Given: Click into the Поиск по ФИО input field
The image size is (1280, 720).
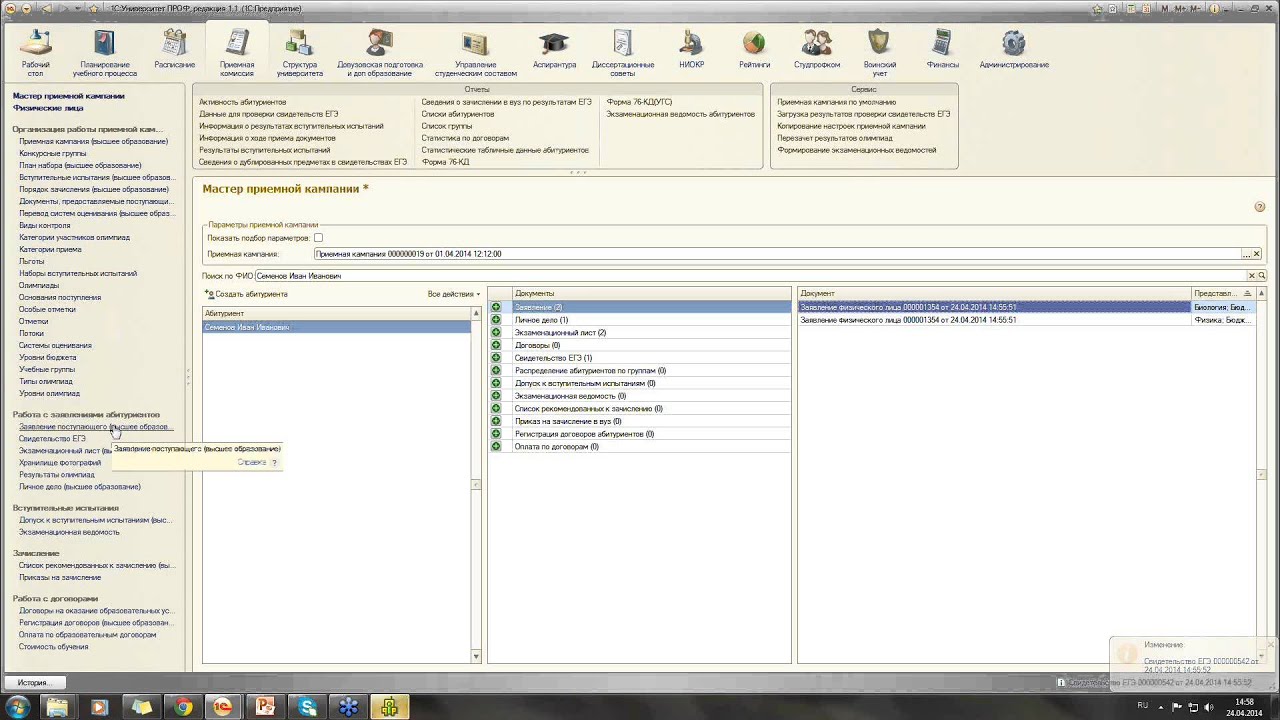Looking at the screenshot, I should 750,276.
